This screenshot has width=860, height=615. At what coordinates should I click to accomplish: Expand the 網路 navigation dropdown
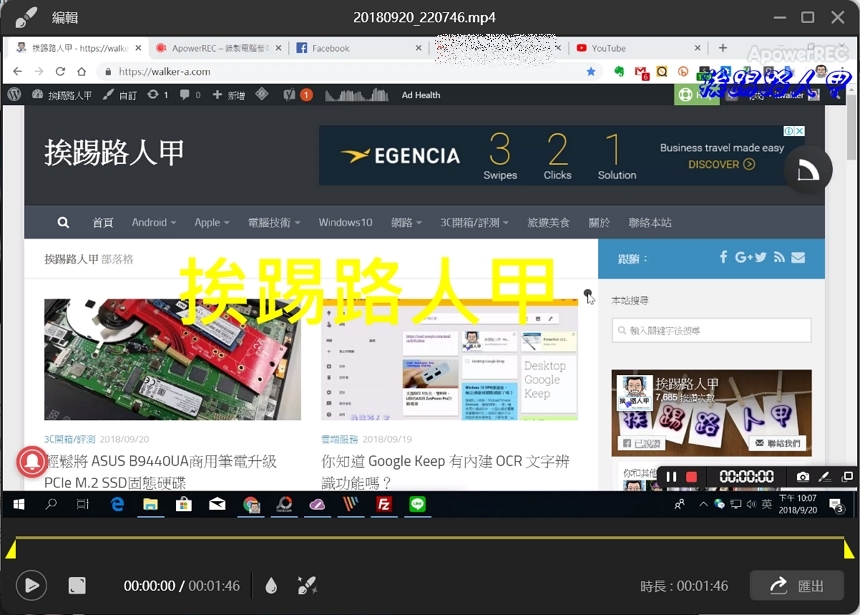coord(406,222)
